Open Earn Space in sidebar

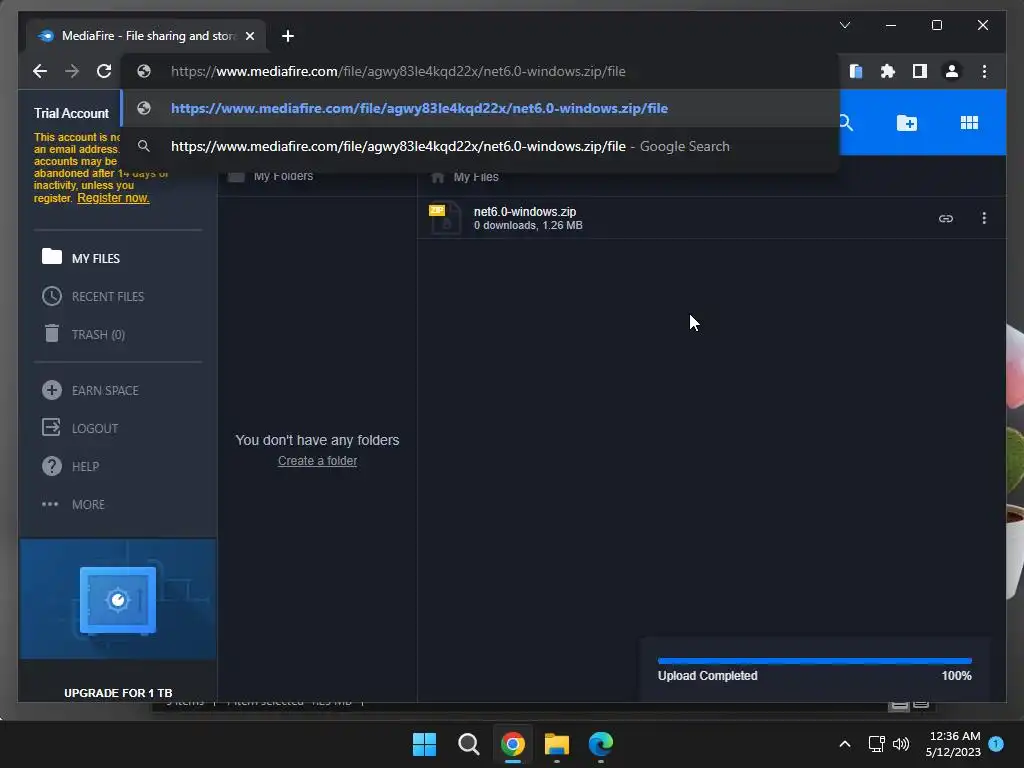(x=105, y=391)
